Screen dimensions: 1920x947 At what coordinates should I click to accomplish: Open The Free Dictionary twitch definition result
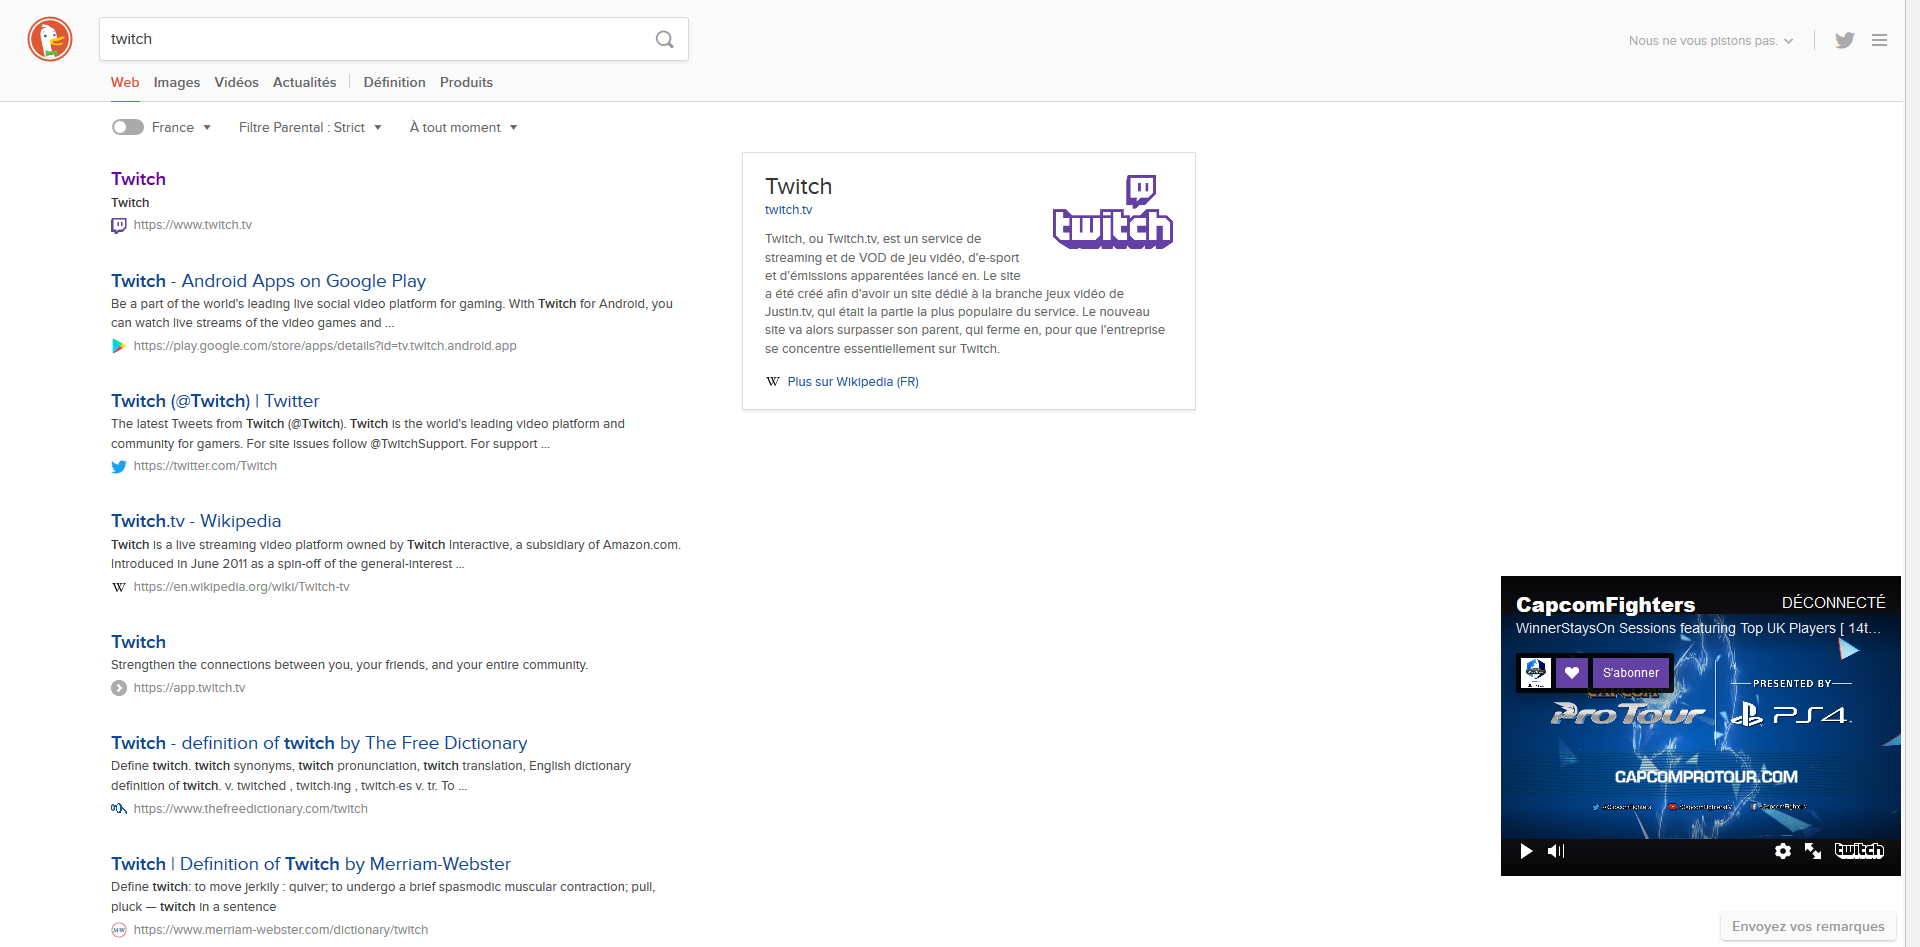(x=319, y=743)
